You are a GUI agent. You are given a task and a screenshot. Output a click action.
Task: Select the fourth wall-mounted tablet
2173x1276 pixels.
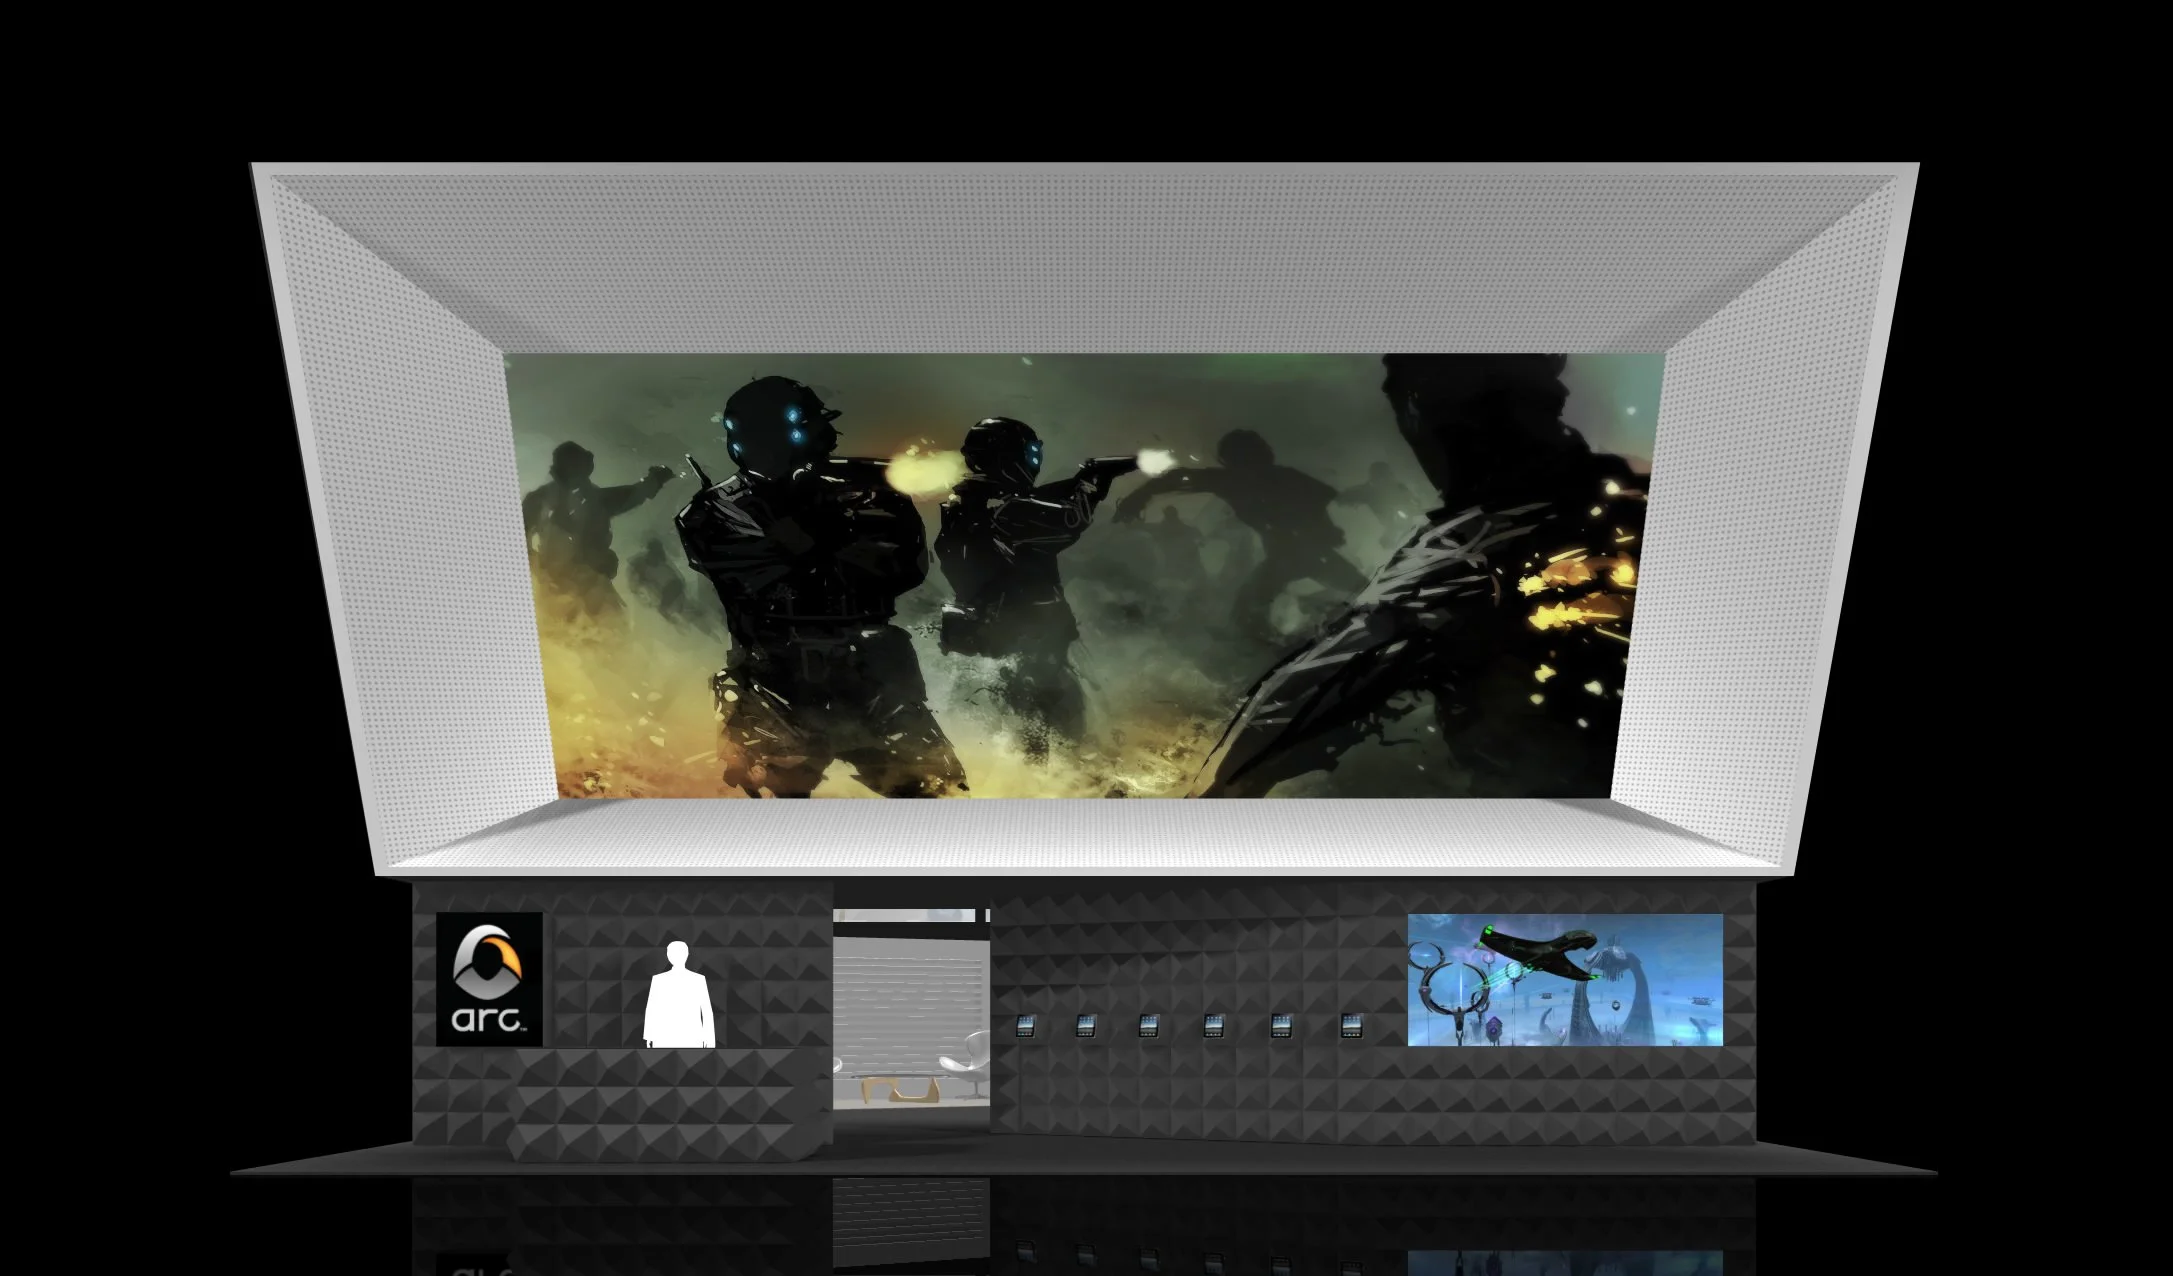(1214, 1025)
